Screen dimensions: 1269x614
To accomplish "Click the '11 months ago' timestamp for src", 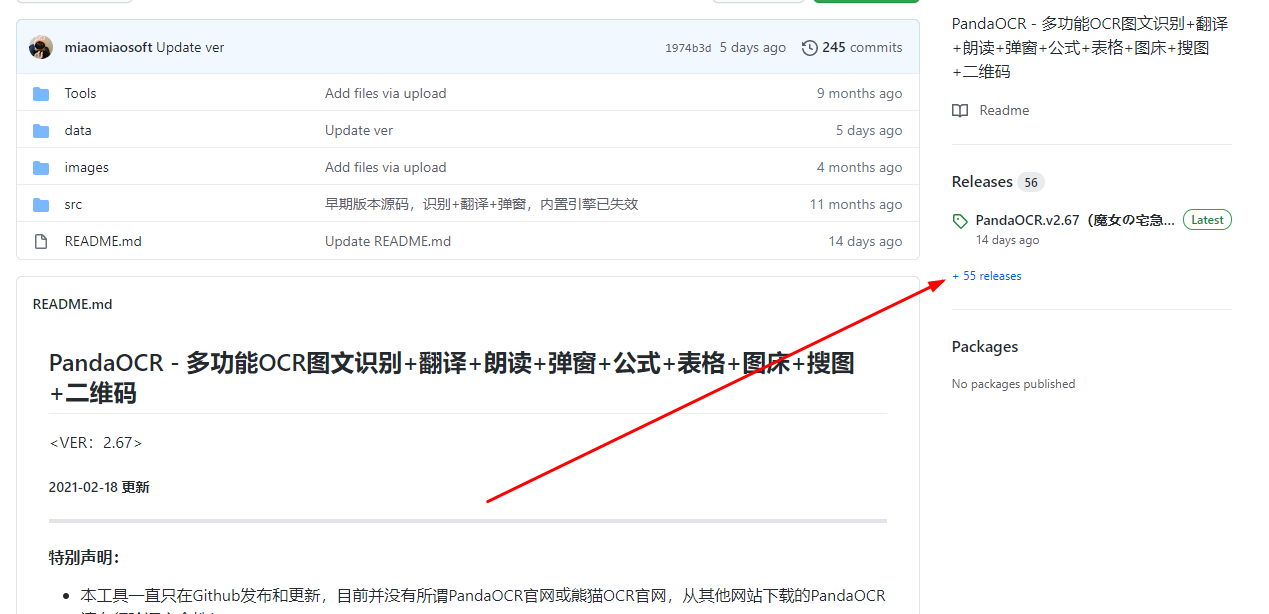I will 856,204.
